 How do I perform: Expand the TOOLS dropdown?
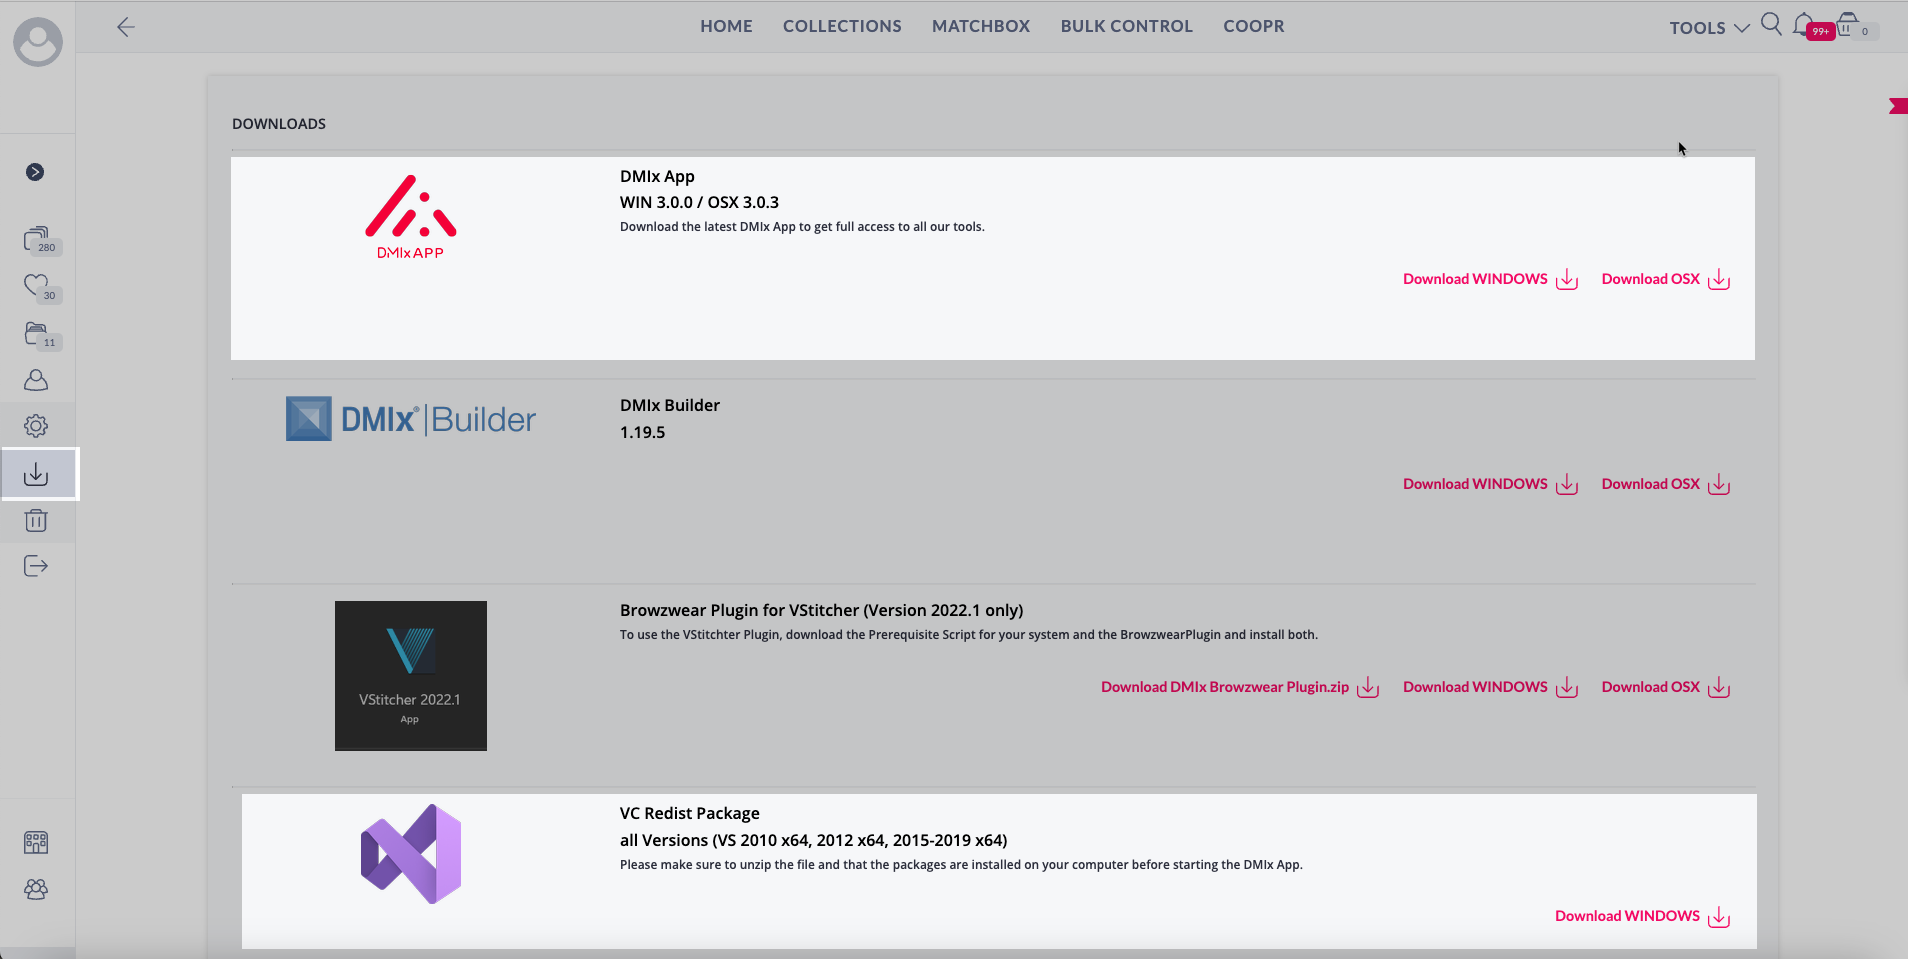pyautogui.click(x=1709, y=28)
